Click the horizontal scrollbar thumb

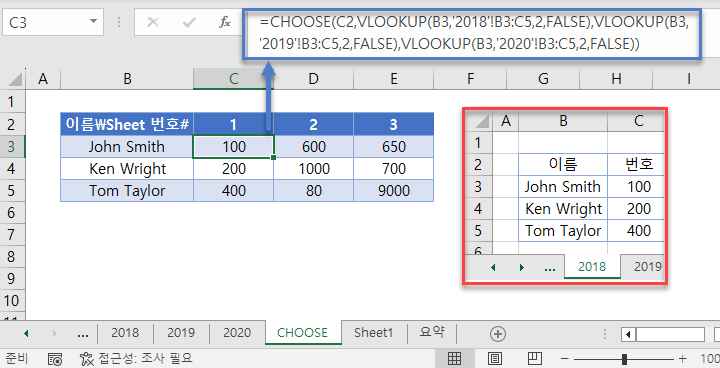coord(670,334)
